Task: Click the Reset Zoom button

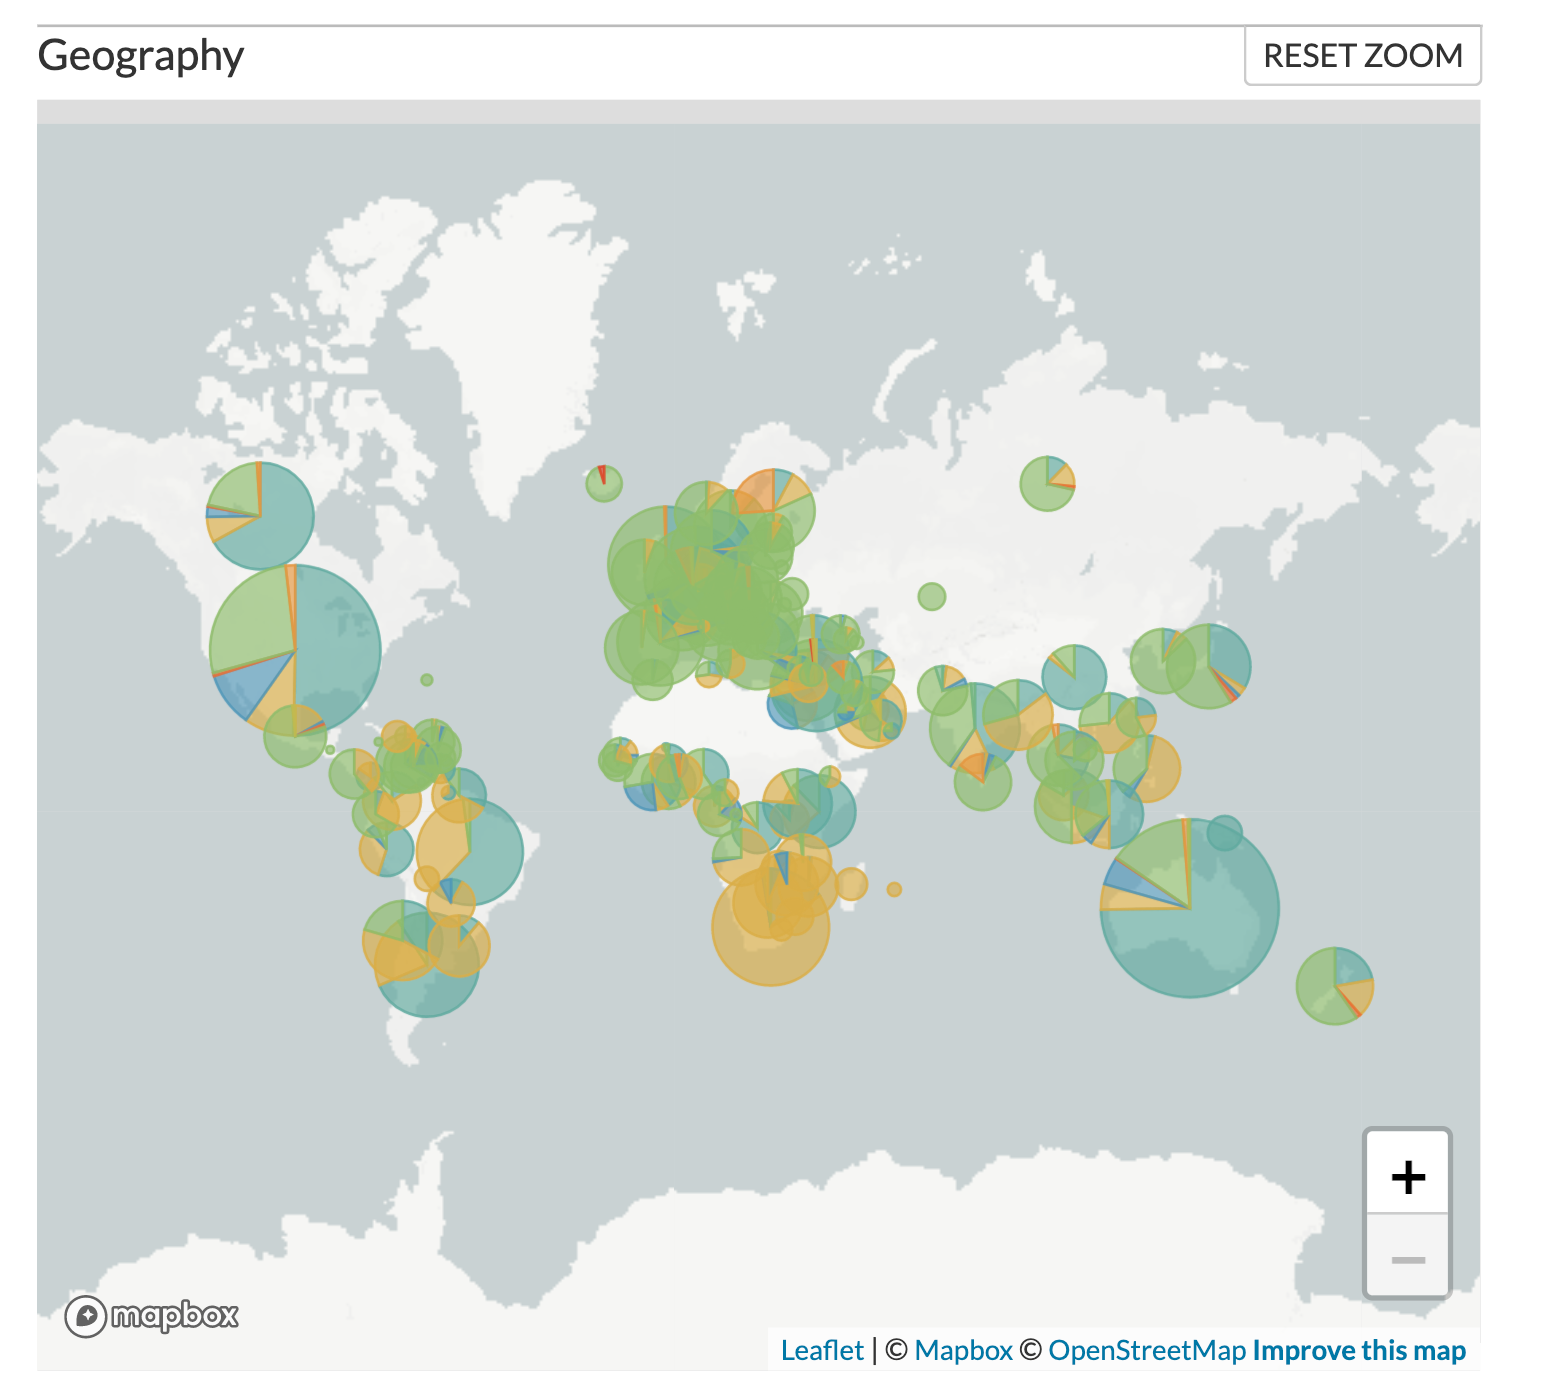Action: tap(1362, 56)
